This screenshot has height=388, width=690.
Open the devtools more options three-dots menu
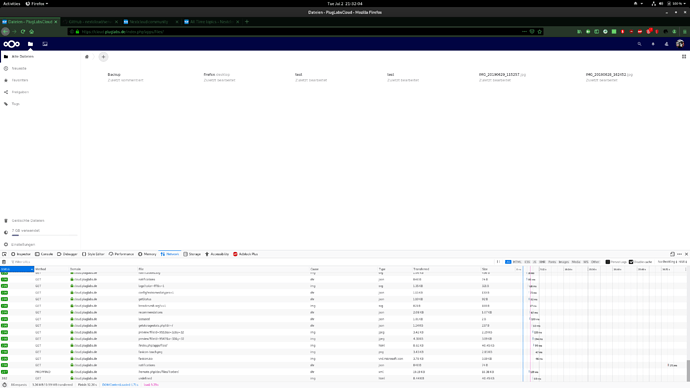(x=679, y=254)
